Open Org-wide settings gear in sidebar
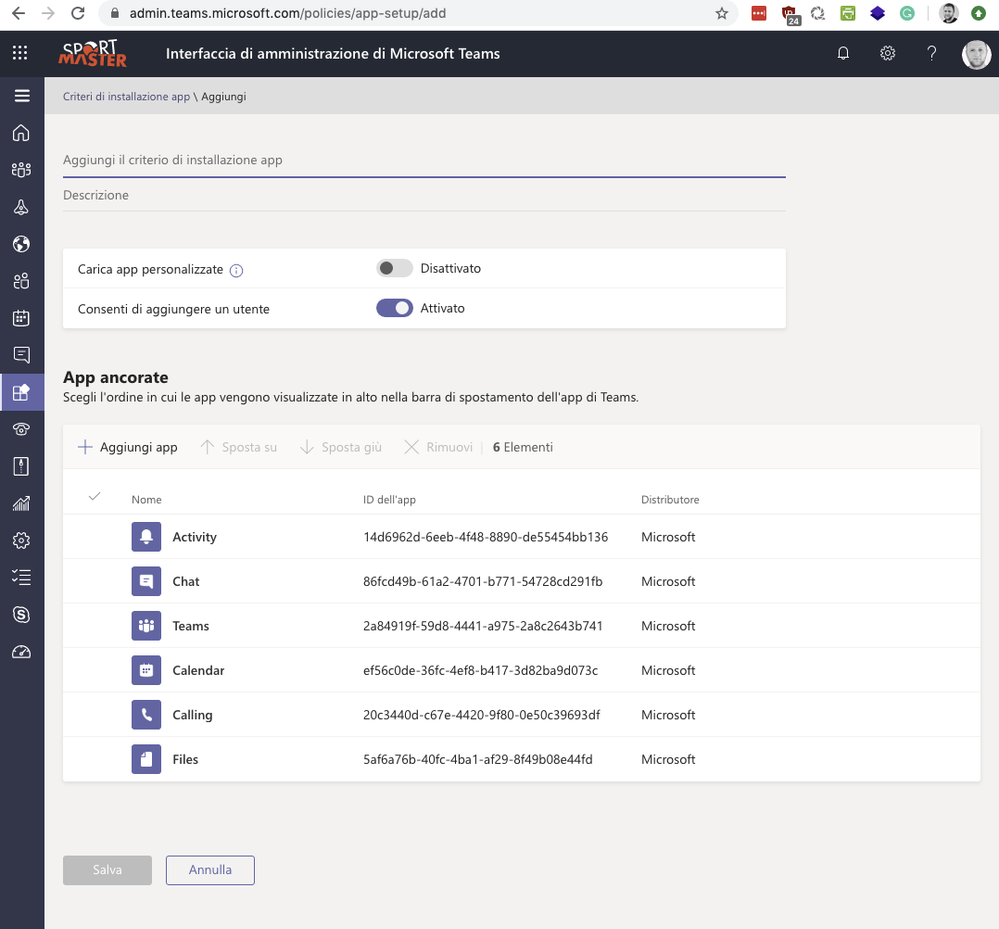Viewport: 999px width, 929px height. click(21, 540)
